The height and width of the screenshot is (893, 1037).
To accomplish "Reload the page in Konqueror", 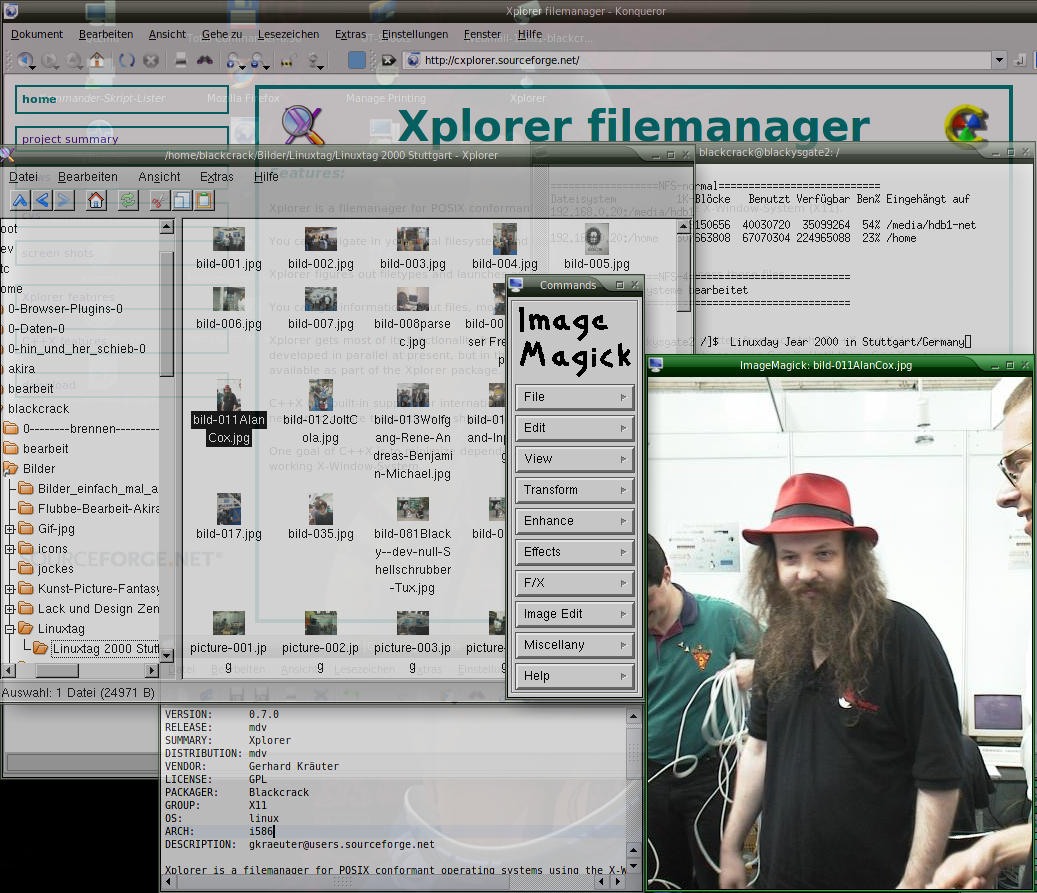I will coord(127,60).
